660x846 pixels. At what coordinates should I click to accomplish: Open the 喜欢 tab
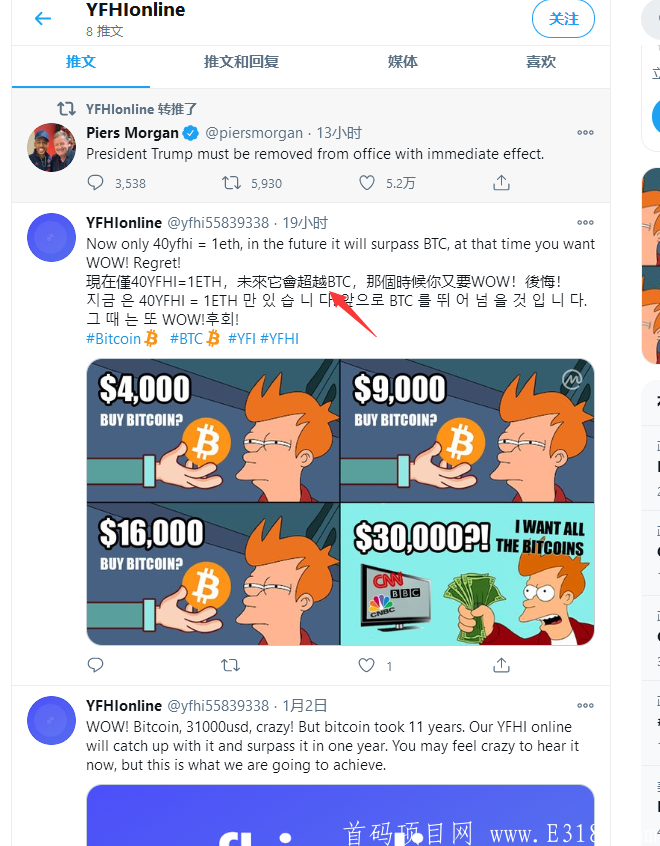pos(541,62)
